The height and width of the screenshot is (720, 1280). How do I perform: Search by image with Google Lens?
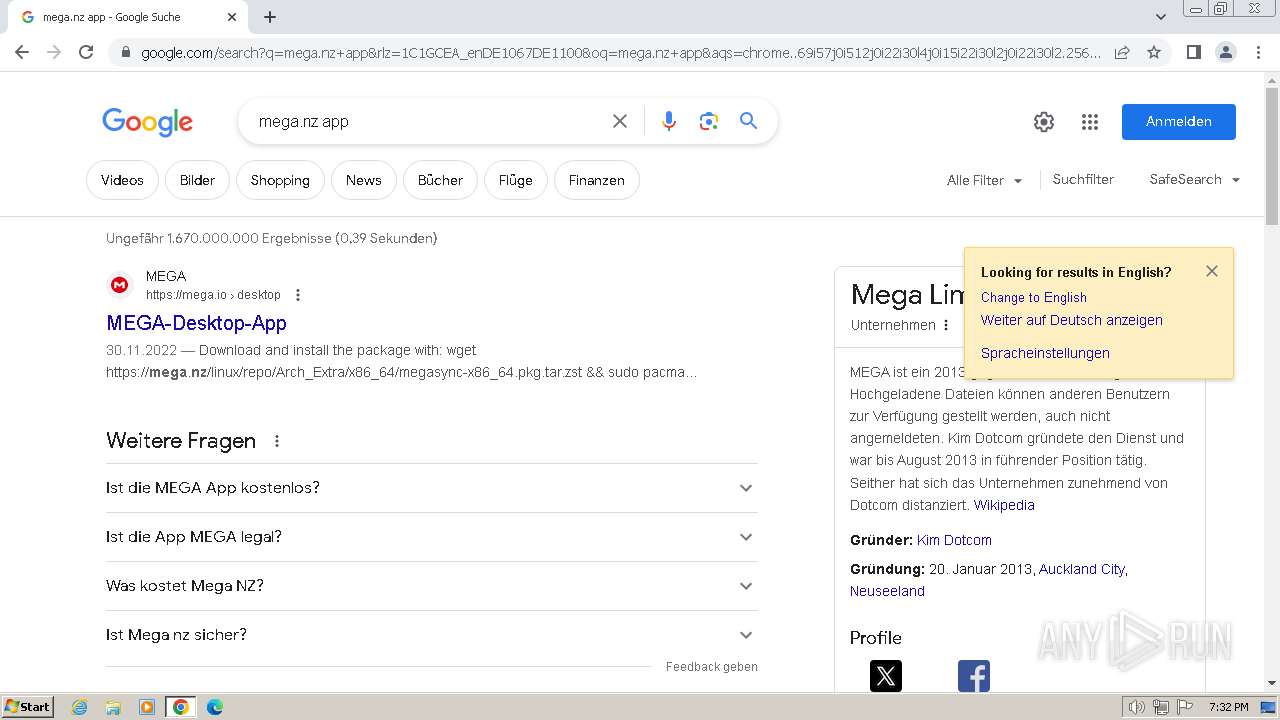709,121
